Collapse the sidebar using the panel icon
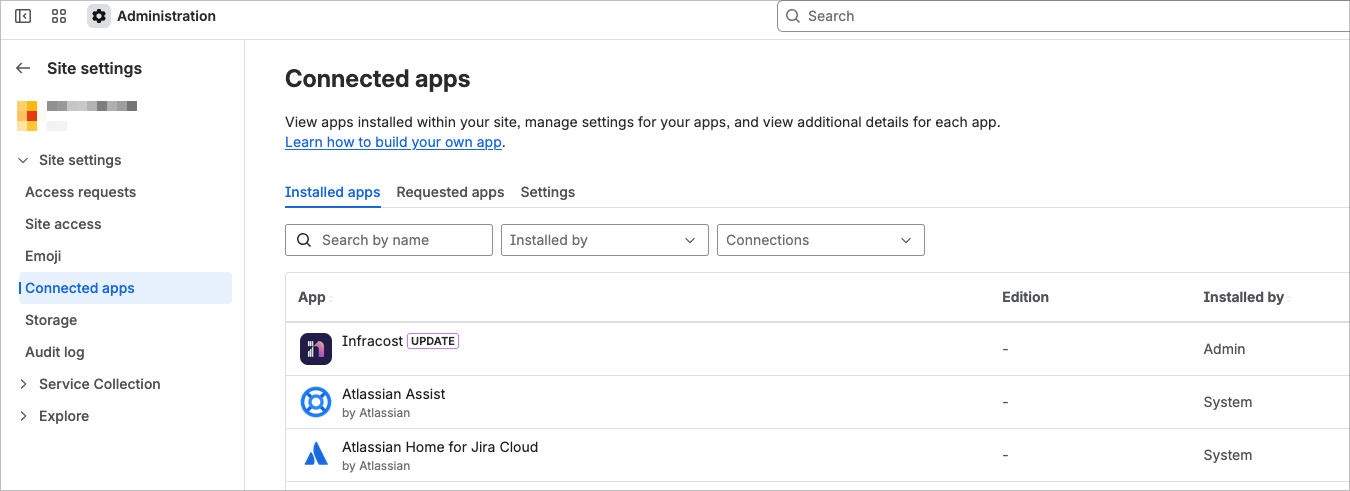The height and width of the screenshot is (491, 1350). tap(23, 16)
